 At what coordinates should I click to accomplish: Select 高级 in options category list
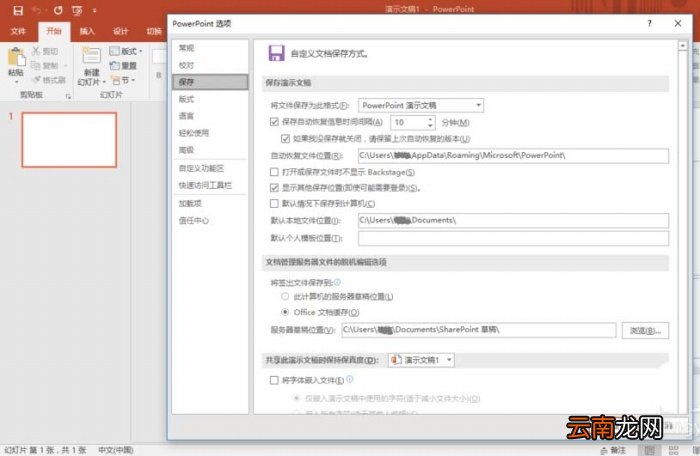pyautogui.click(x=210, y=150)
